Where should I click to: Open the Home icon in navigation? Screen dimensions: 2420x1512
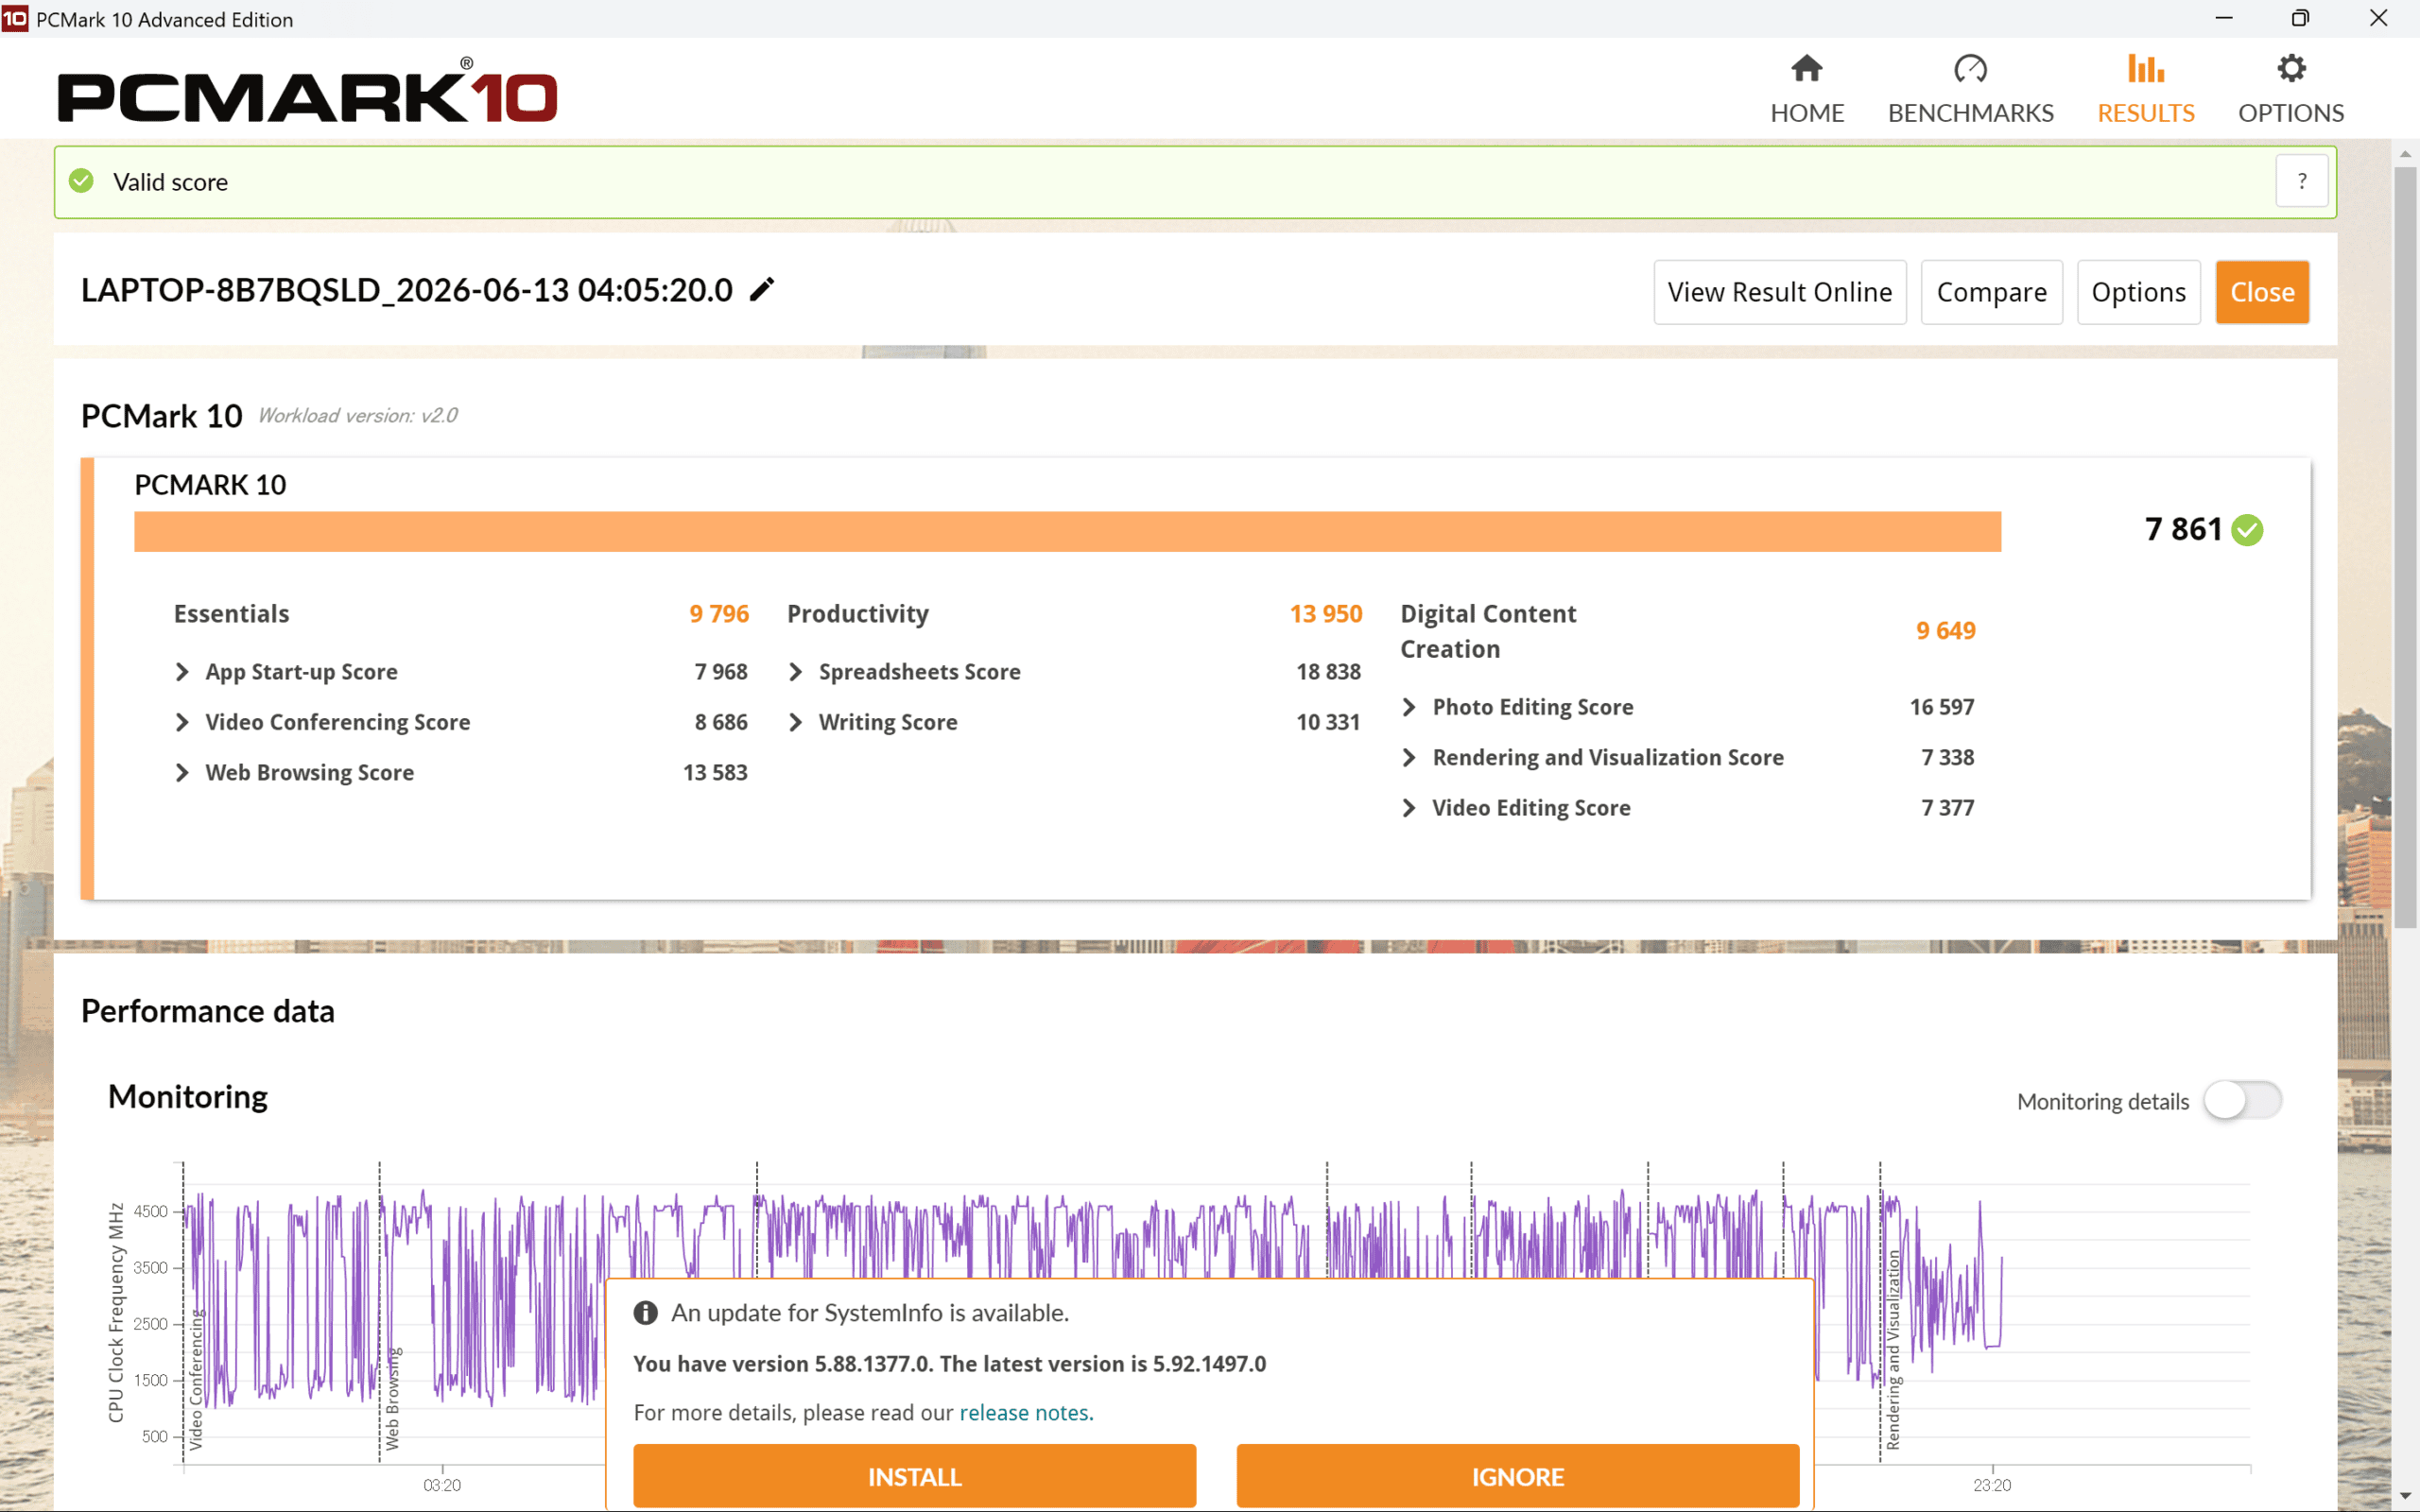[1806, 68]
